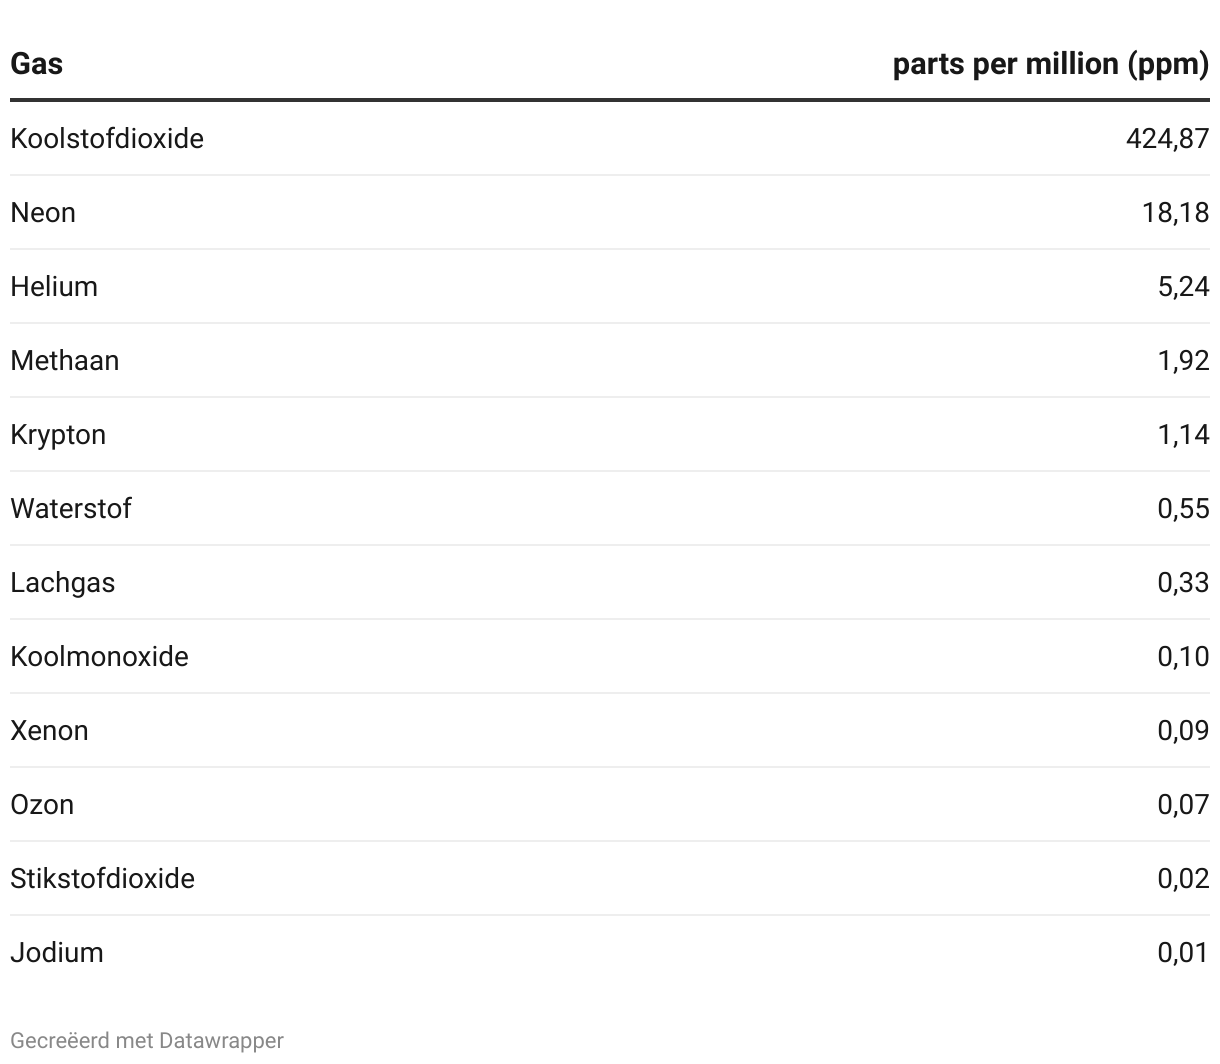
Task: Click the 0,07 value for Ozon
Action: click(x=1184, y=804)
